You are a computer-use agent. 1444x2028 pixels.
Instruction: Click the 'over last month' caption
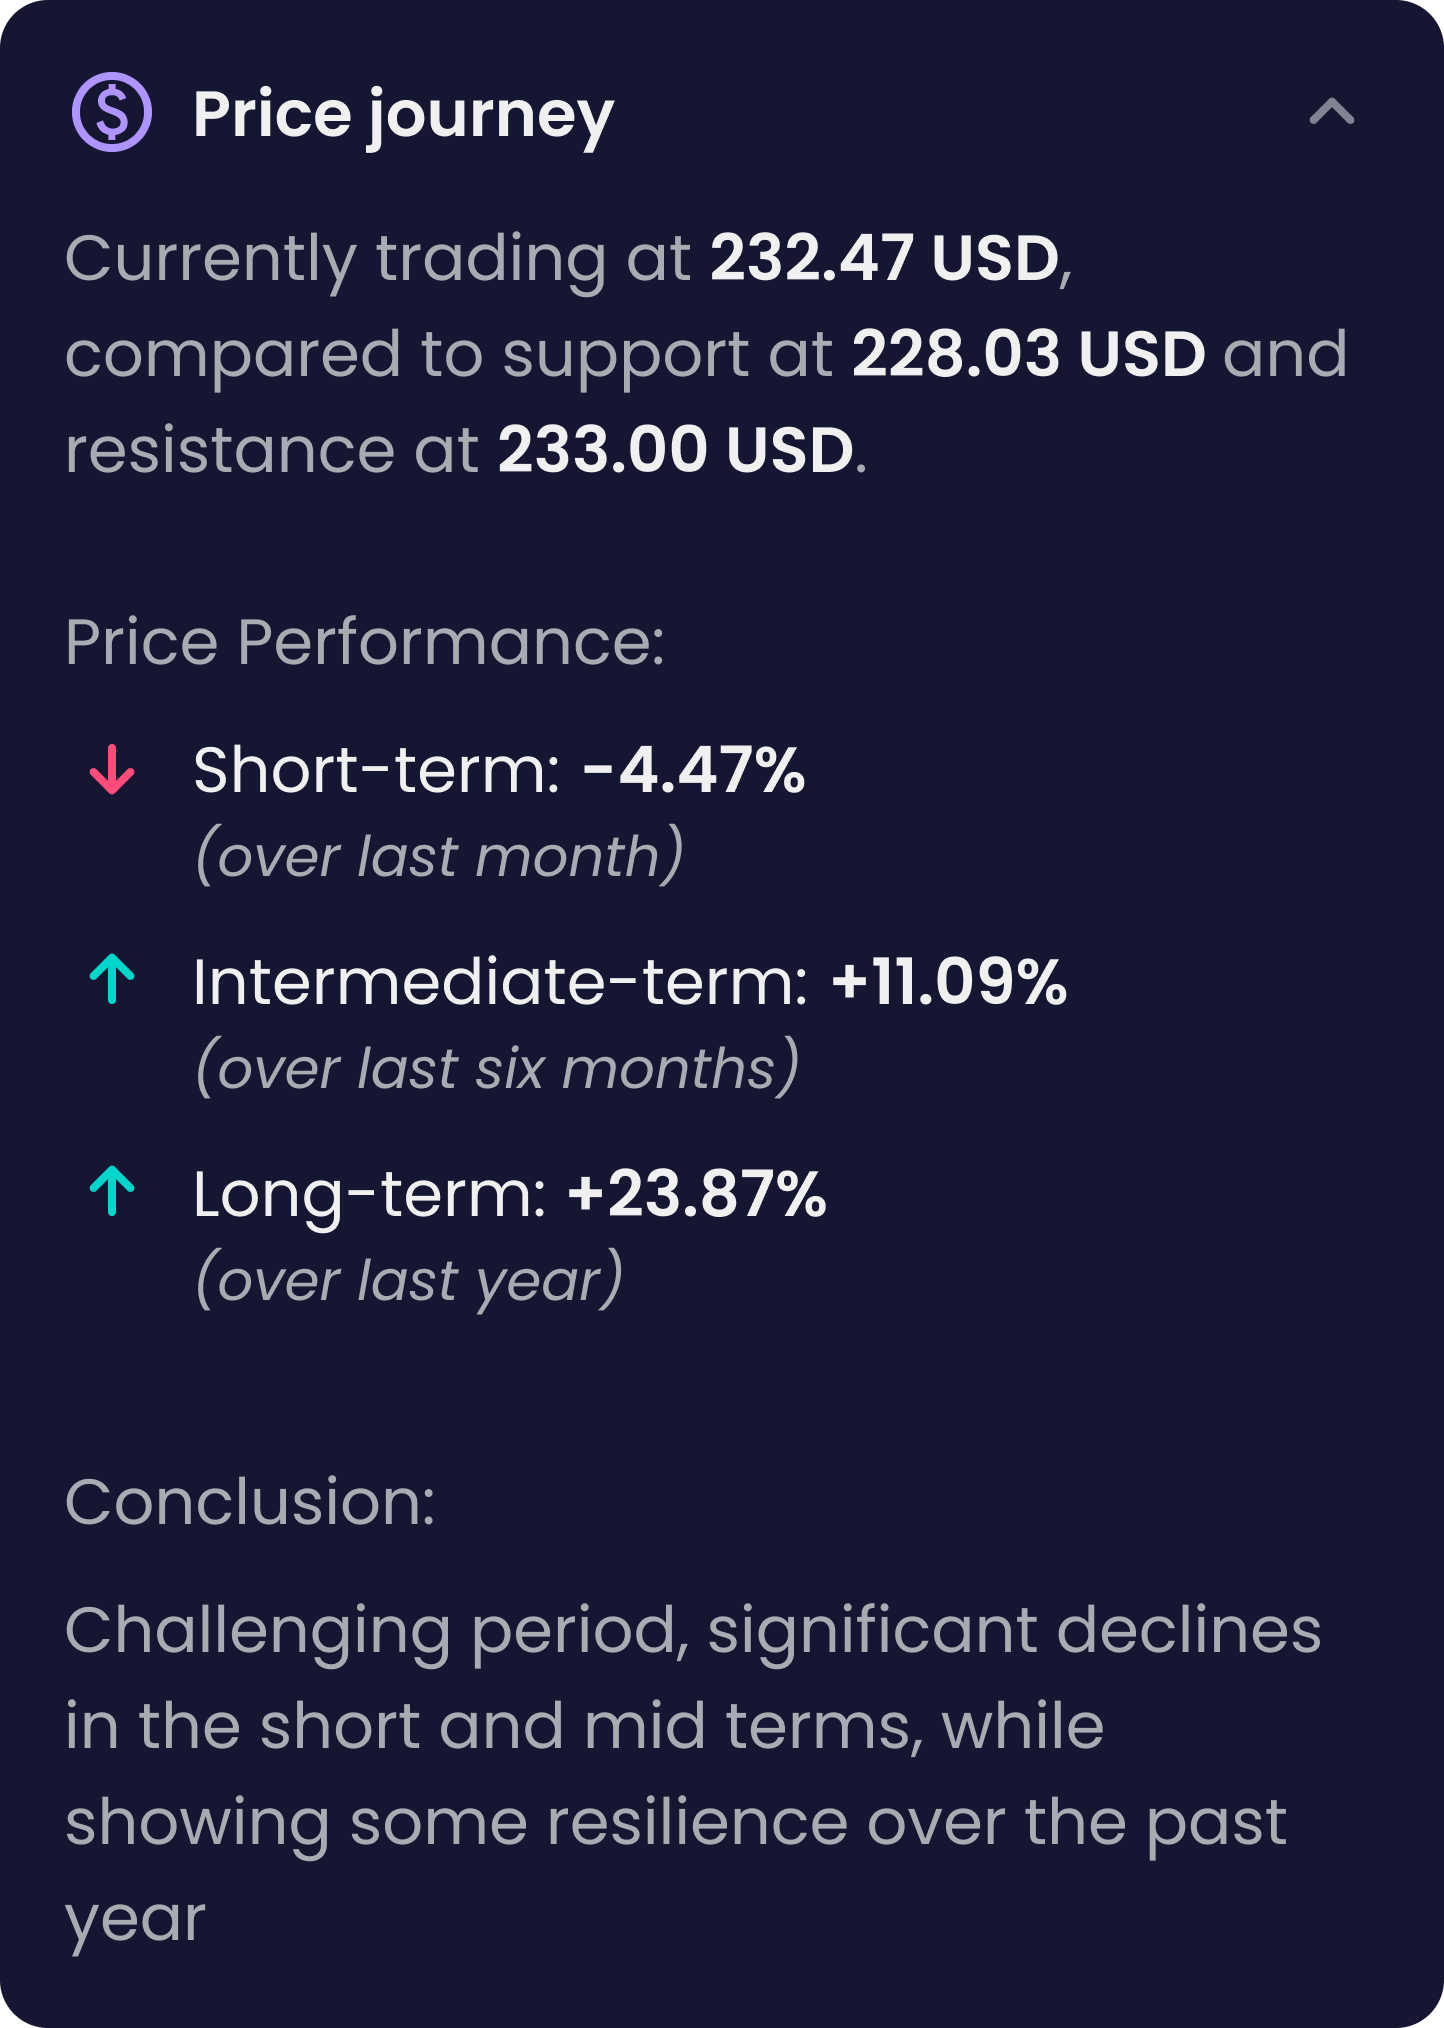440,856
